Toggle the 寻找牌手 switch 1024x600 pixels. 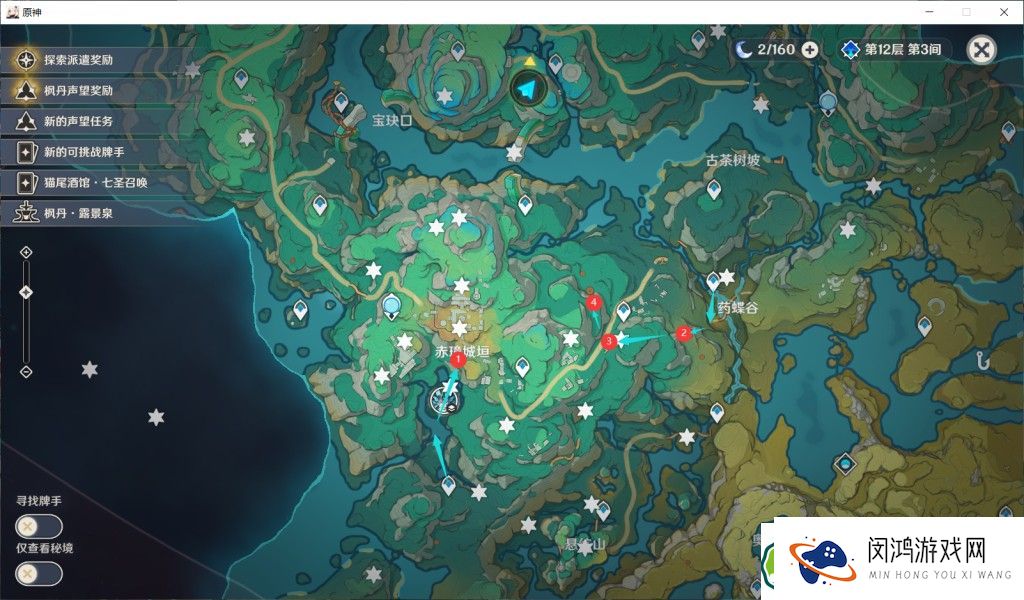click(39, 526)
